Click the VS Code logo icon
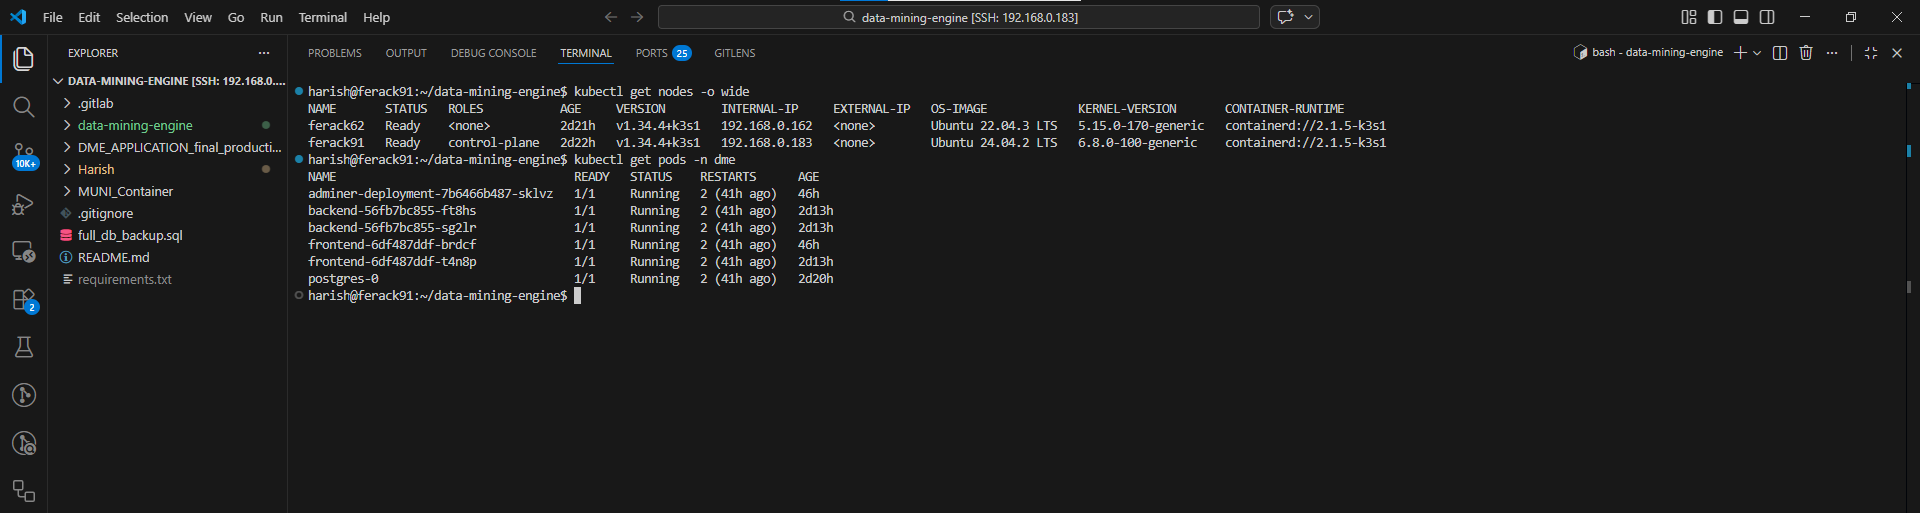 tap(18, 17)
